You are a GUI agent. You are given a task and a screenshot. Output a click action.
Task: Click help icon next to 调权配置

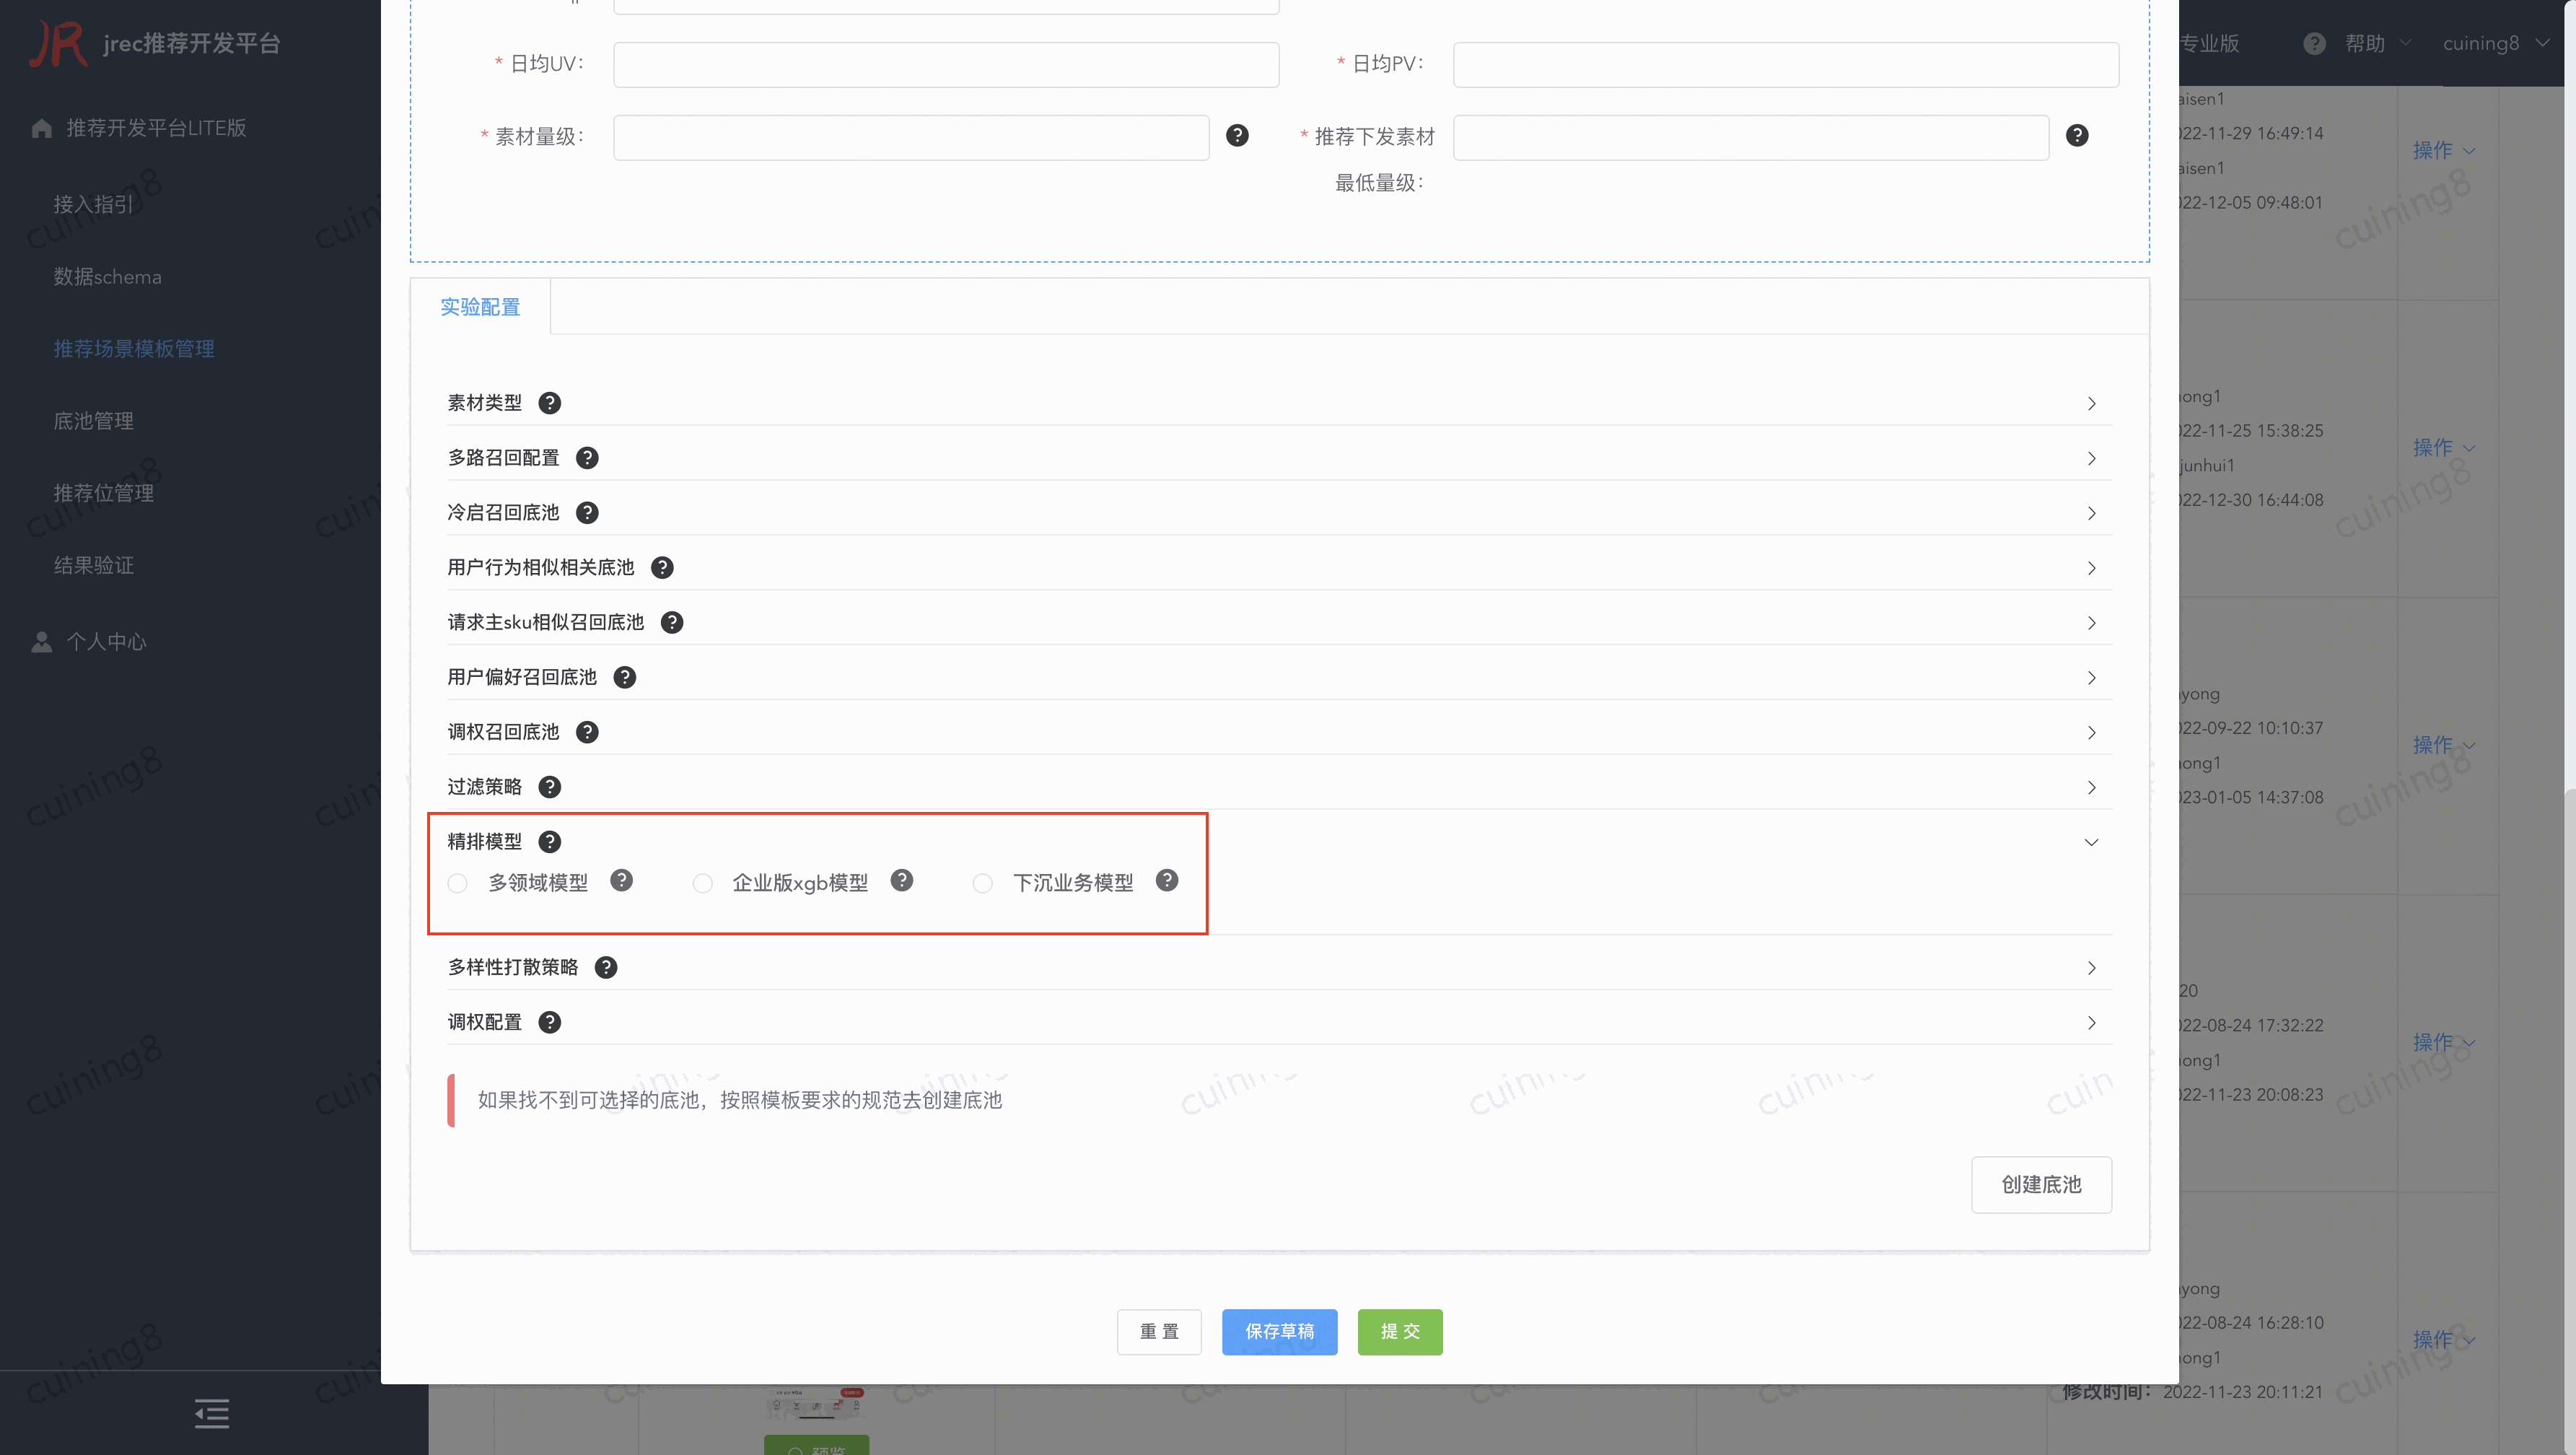click(x=549, y=1022)
